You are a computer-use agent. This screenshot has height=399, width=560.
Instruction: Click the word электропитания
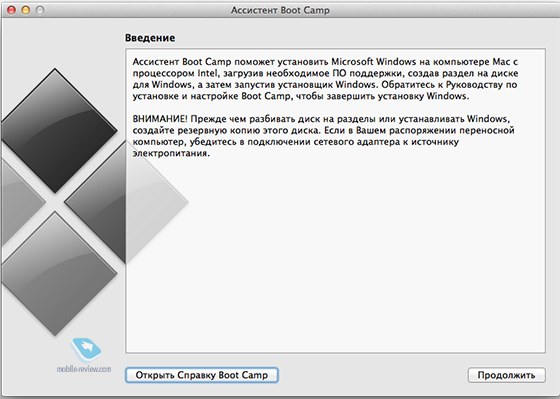(171, 154)
